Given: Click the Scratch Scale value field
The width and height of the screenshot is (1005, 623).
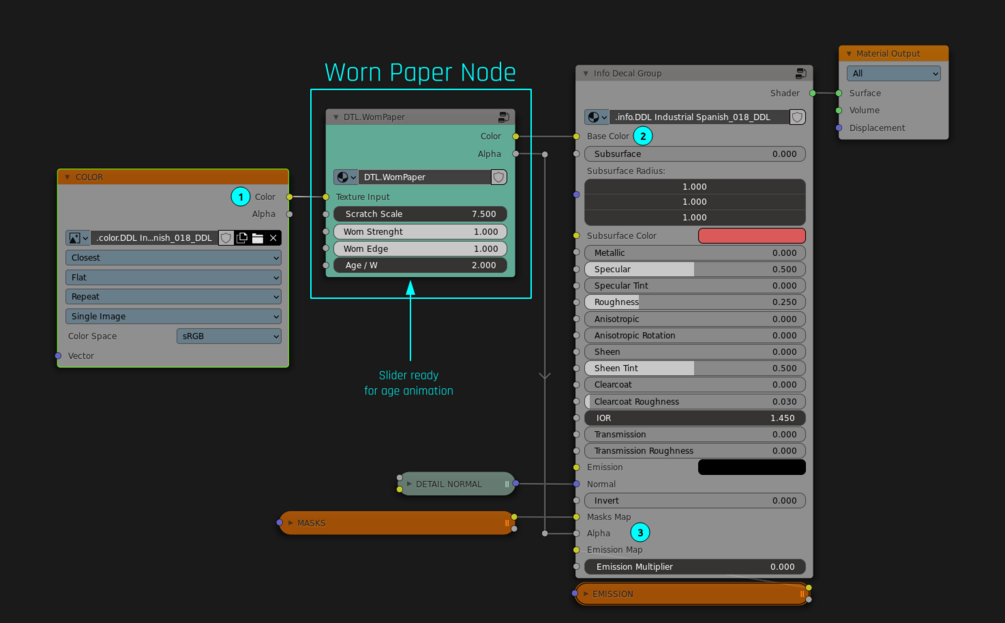Looking at the screenshot, I should coord(420,214).
